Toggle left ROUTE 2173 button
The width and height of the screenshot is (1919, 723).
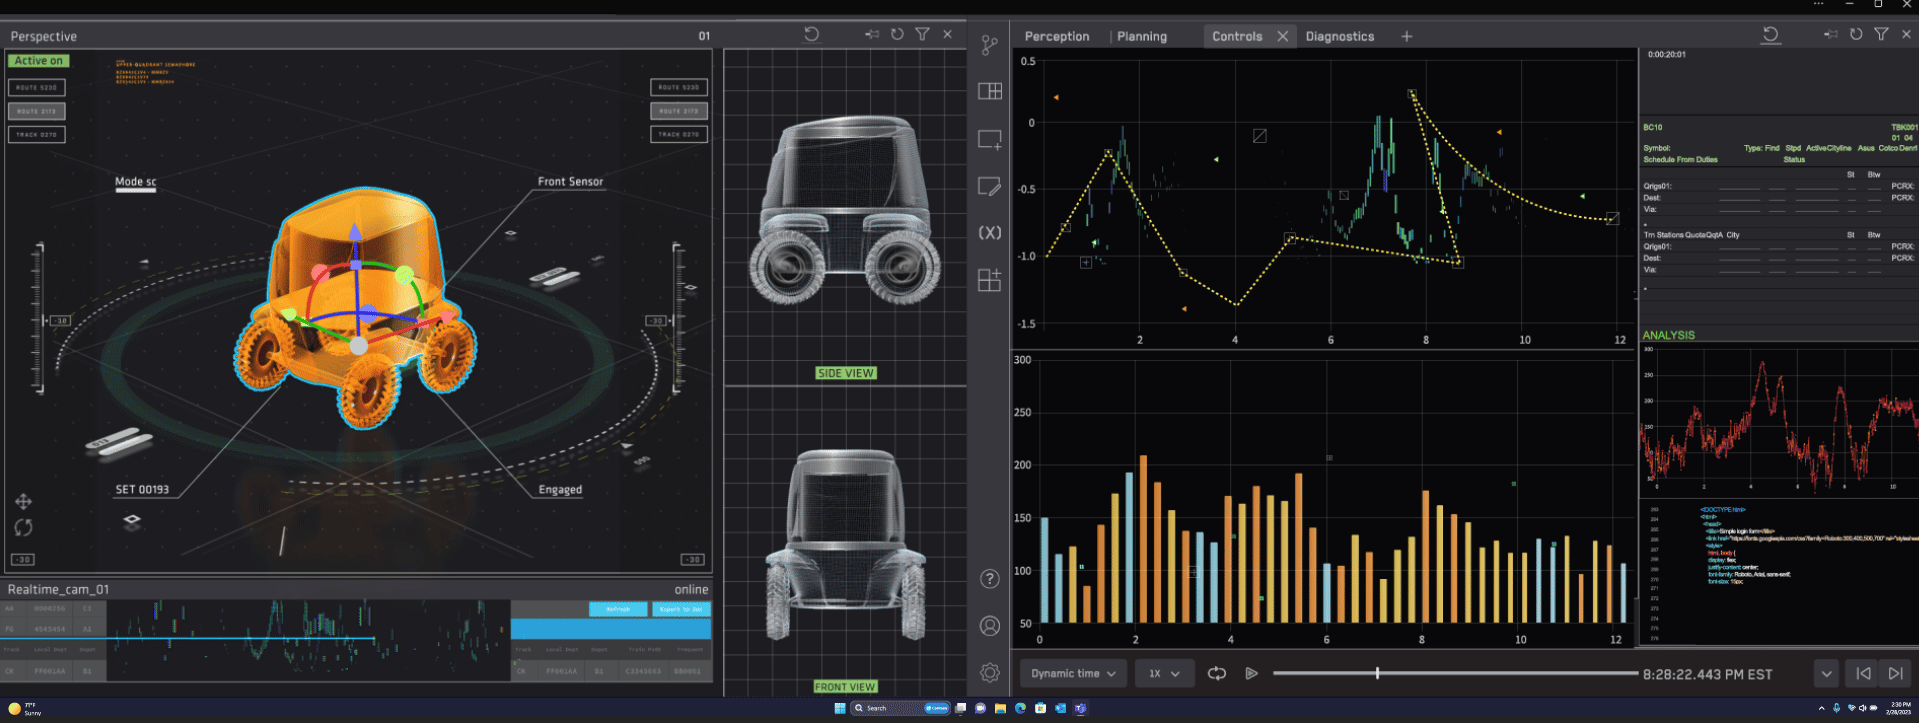tap(37, 111)
